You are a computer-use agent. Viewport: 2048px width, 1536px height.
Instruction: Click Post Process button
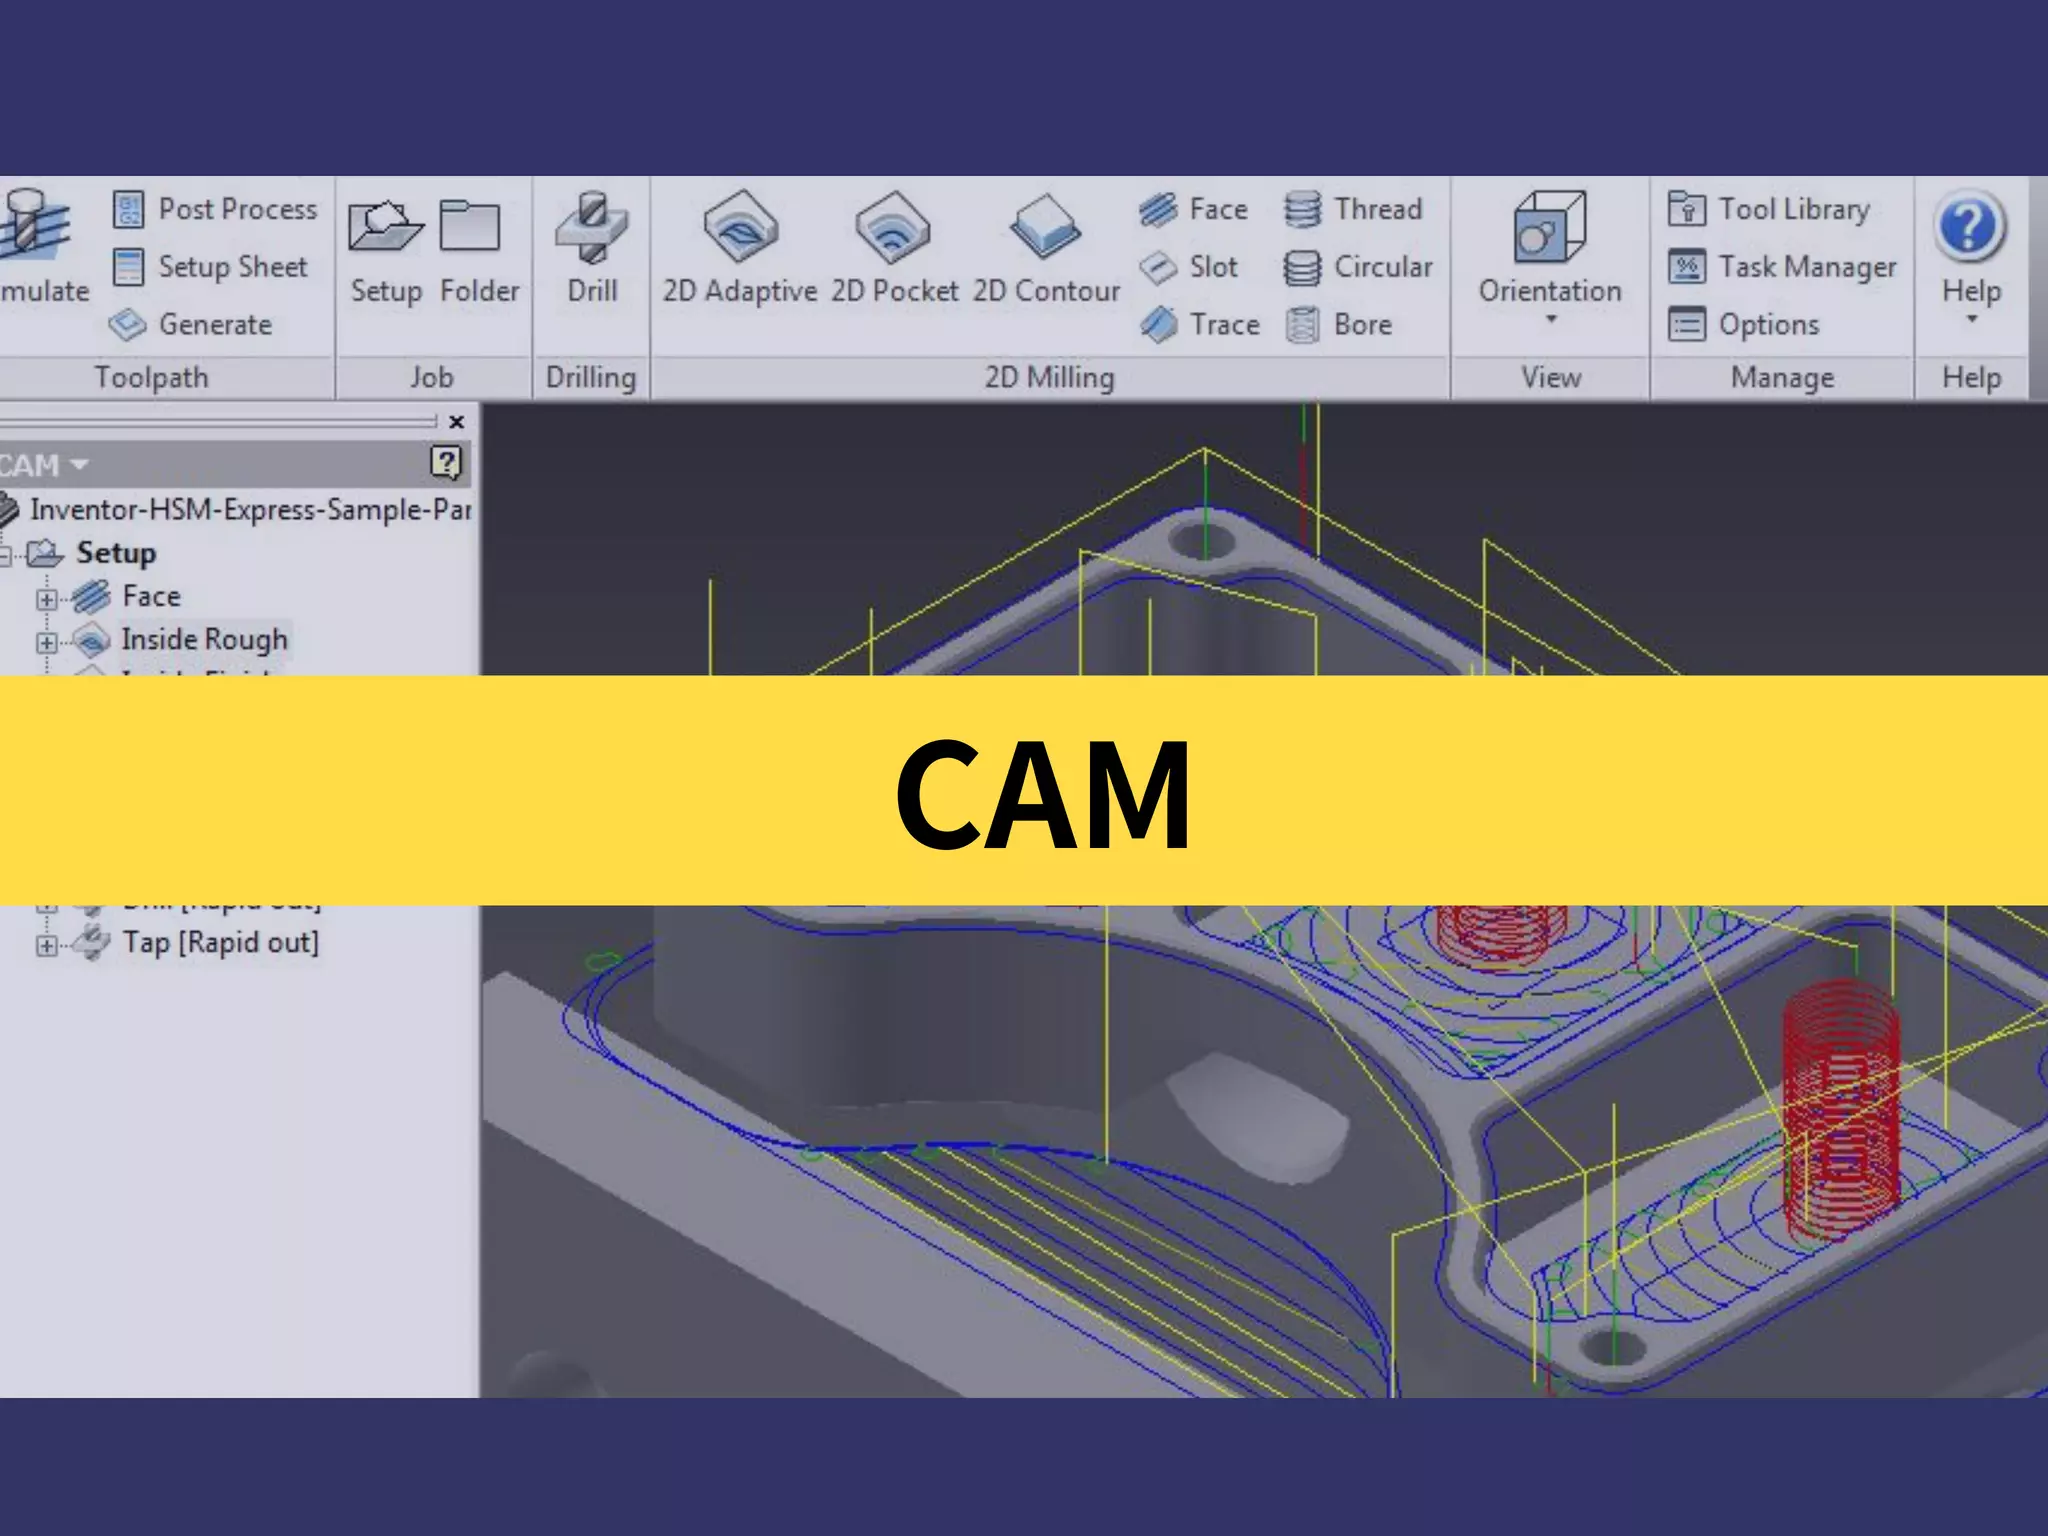click(216, 209)
